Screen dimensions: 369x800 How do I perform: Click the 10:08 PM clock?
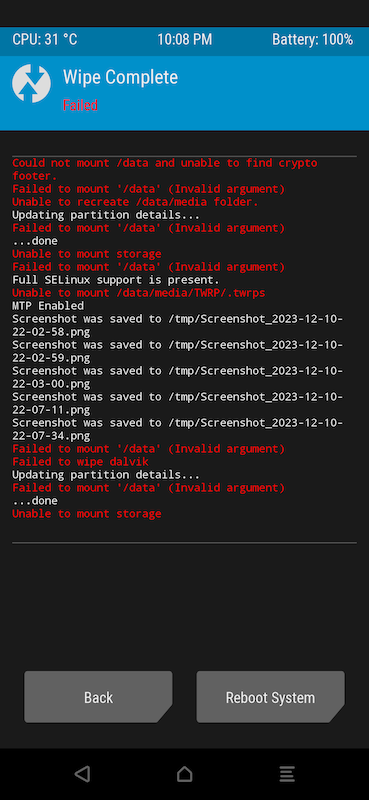tap(184, 40)
